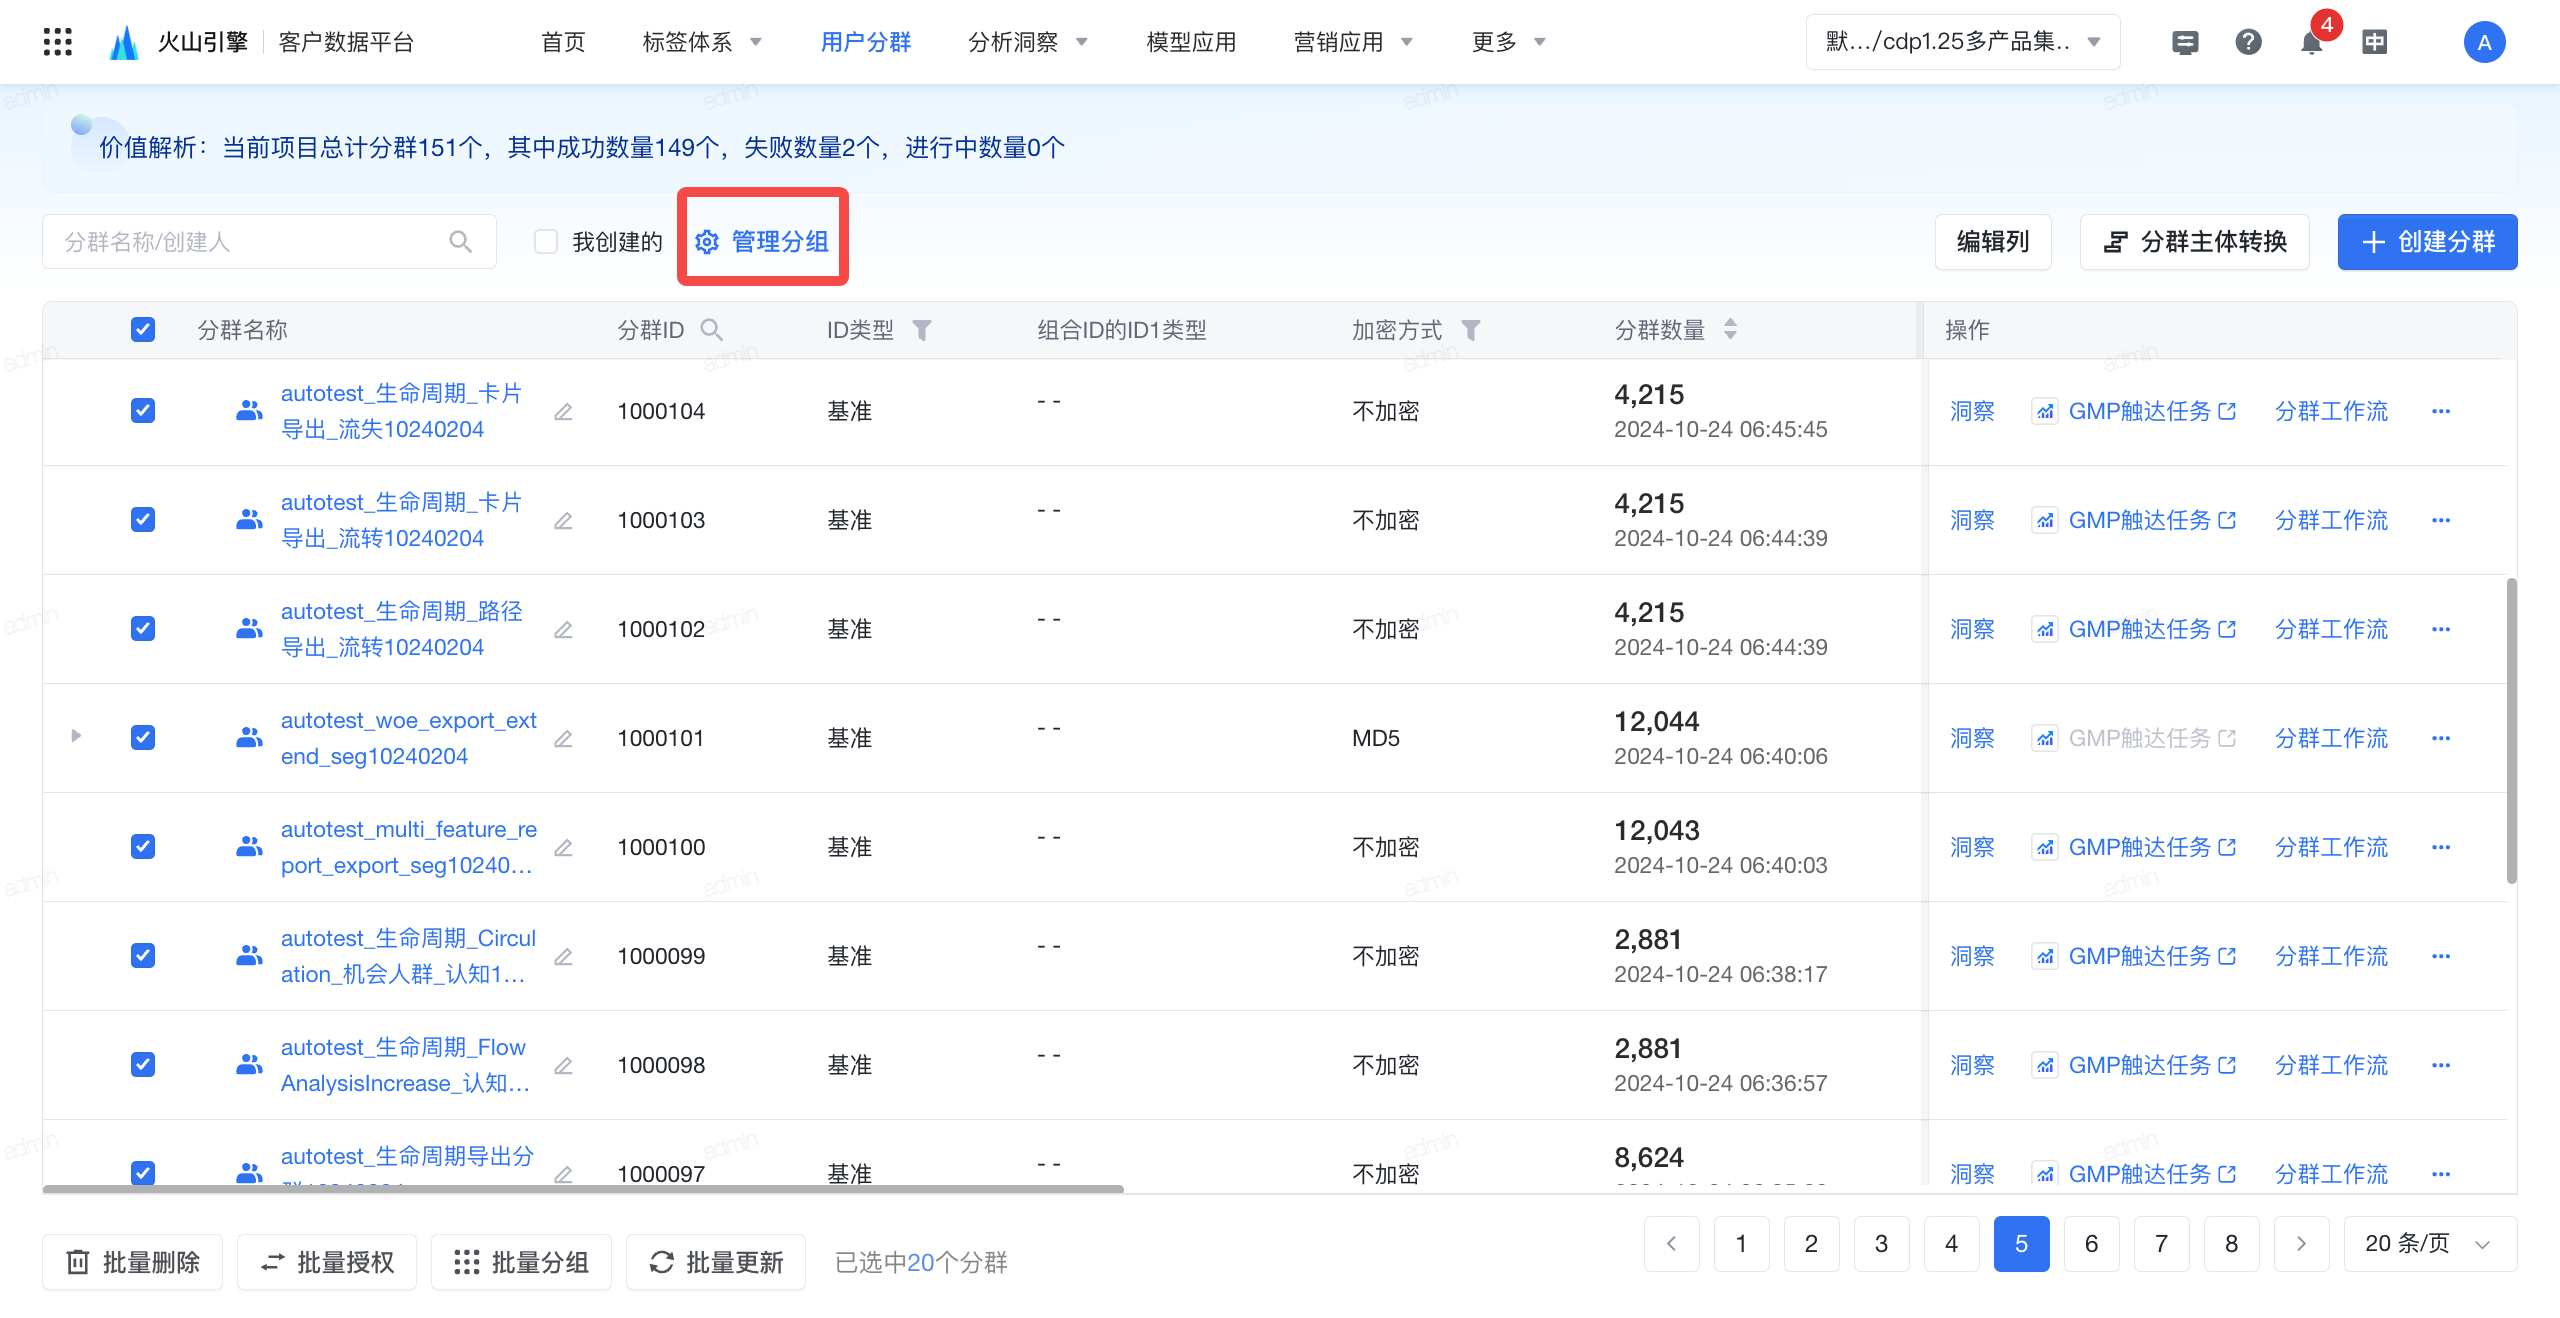This screenshot has height=1318, width=2560.
Task: Go to next page arrow
Action: (2301, 1244)
